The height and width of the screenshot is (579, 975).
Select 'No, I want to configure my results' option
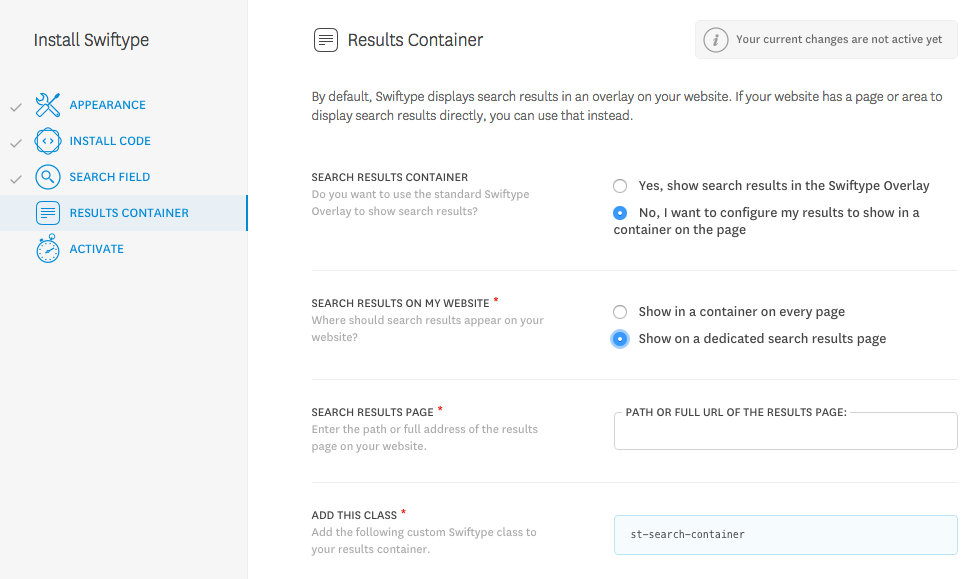point(620,213)
